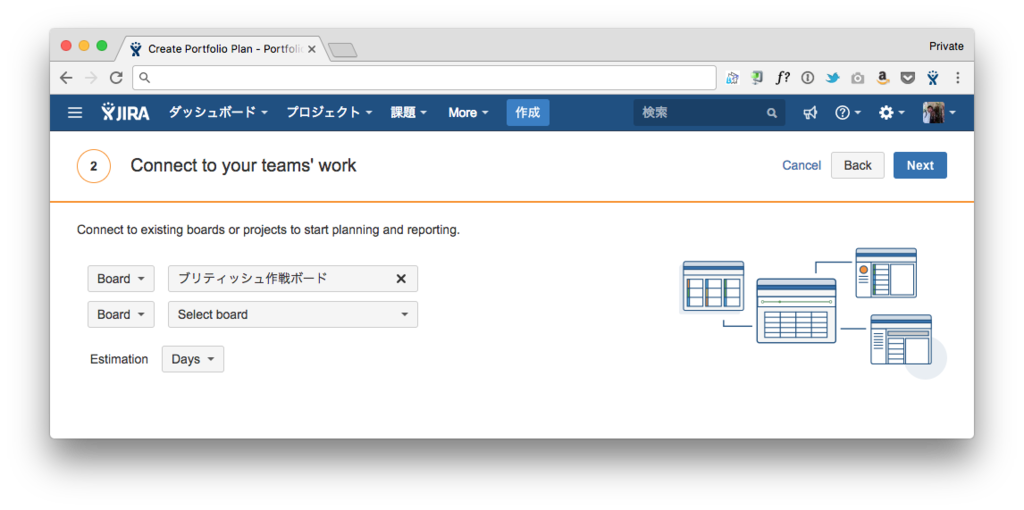Open the browser three-dot menu

click(x=957, y=78)
